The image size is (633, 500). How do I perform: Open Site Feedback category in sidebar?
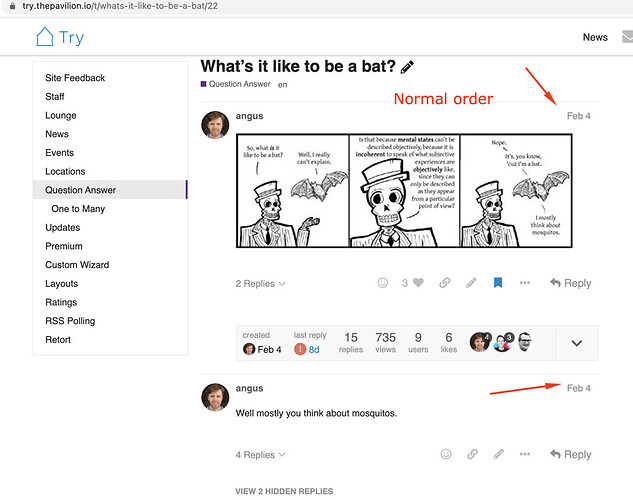[x=75, y=78]
